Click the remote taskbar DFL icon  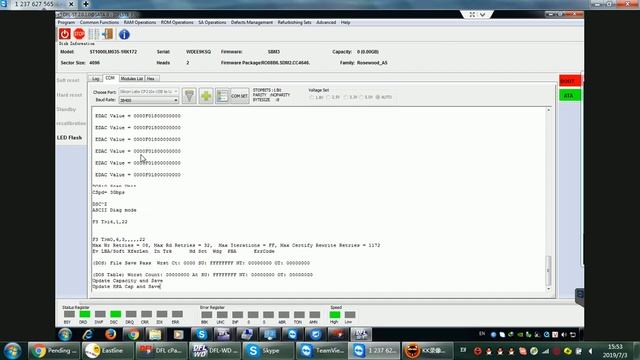361,334
